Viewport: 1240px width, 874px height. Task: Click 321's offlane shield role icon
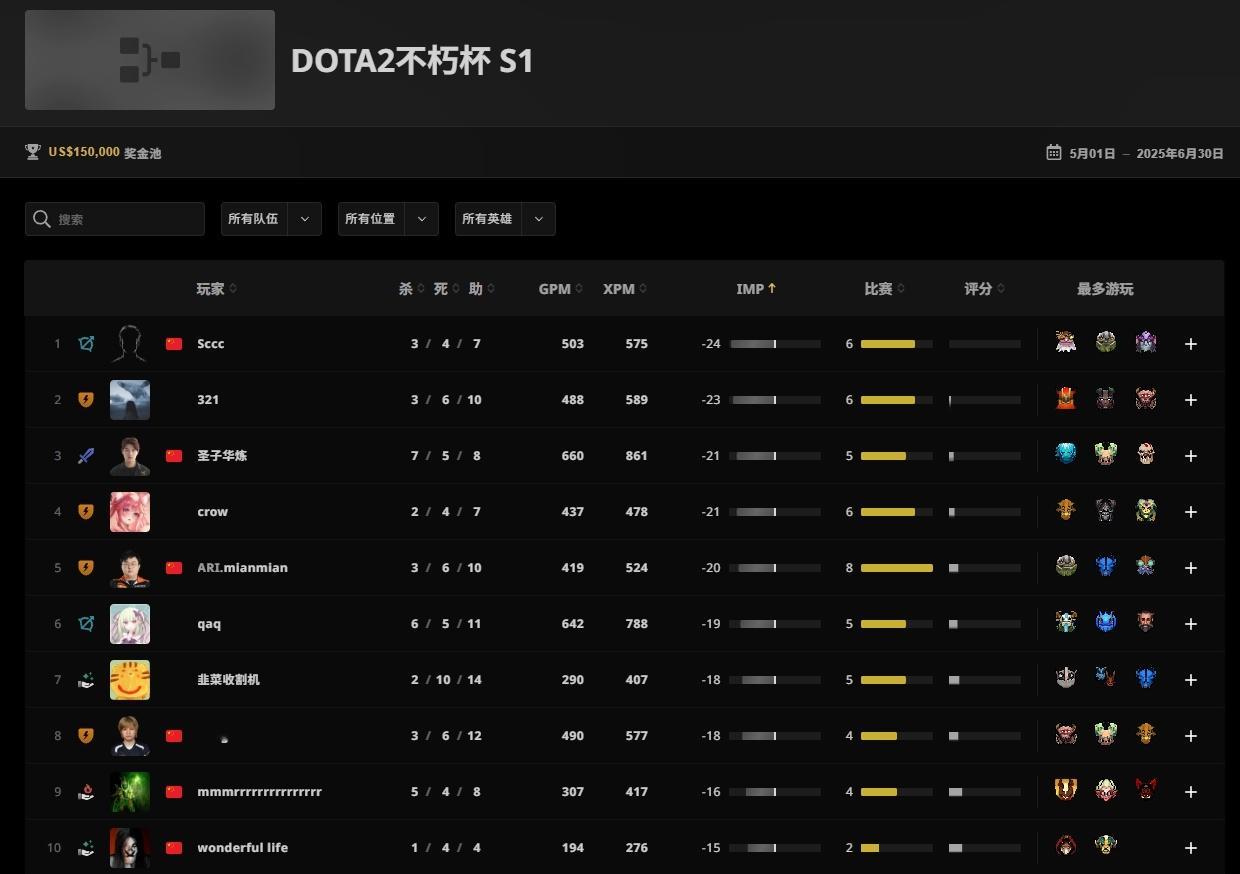tap(86, 399)
